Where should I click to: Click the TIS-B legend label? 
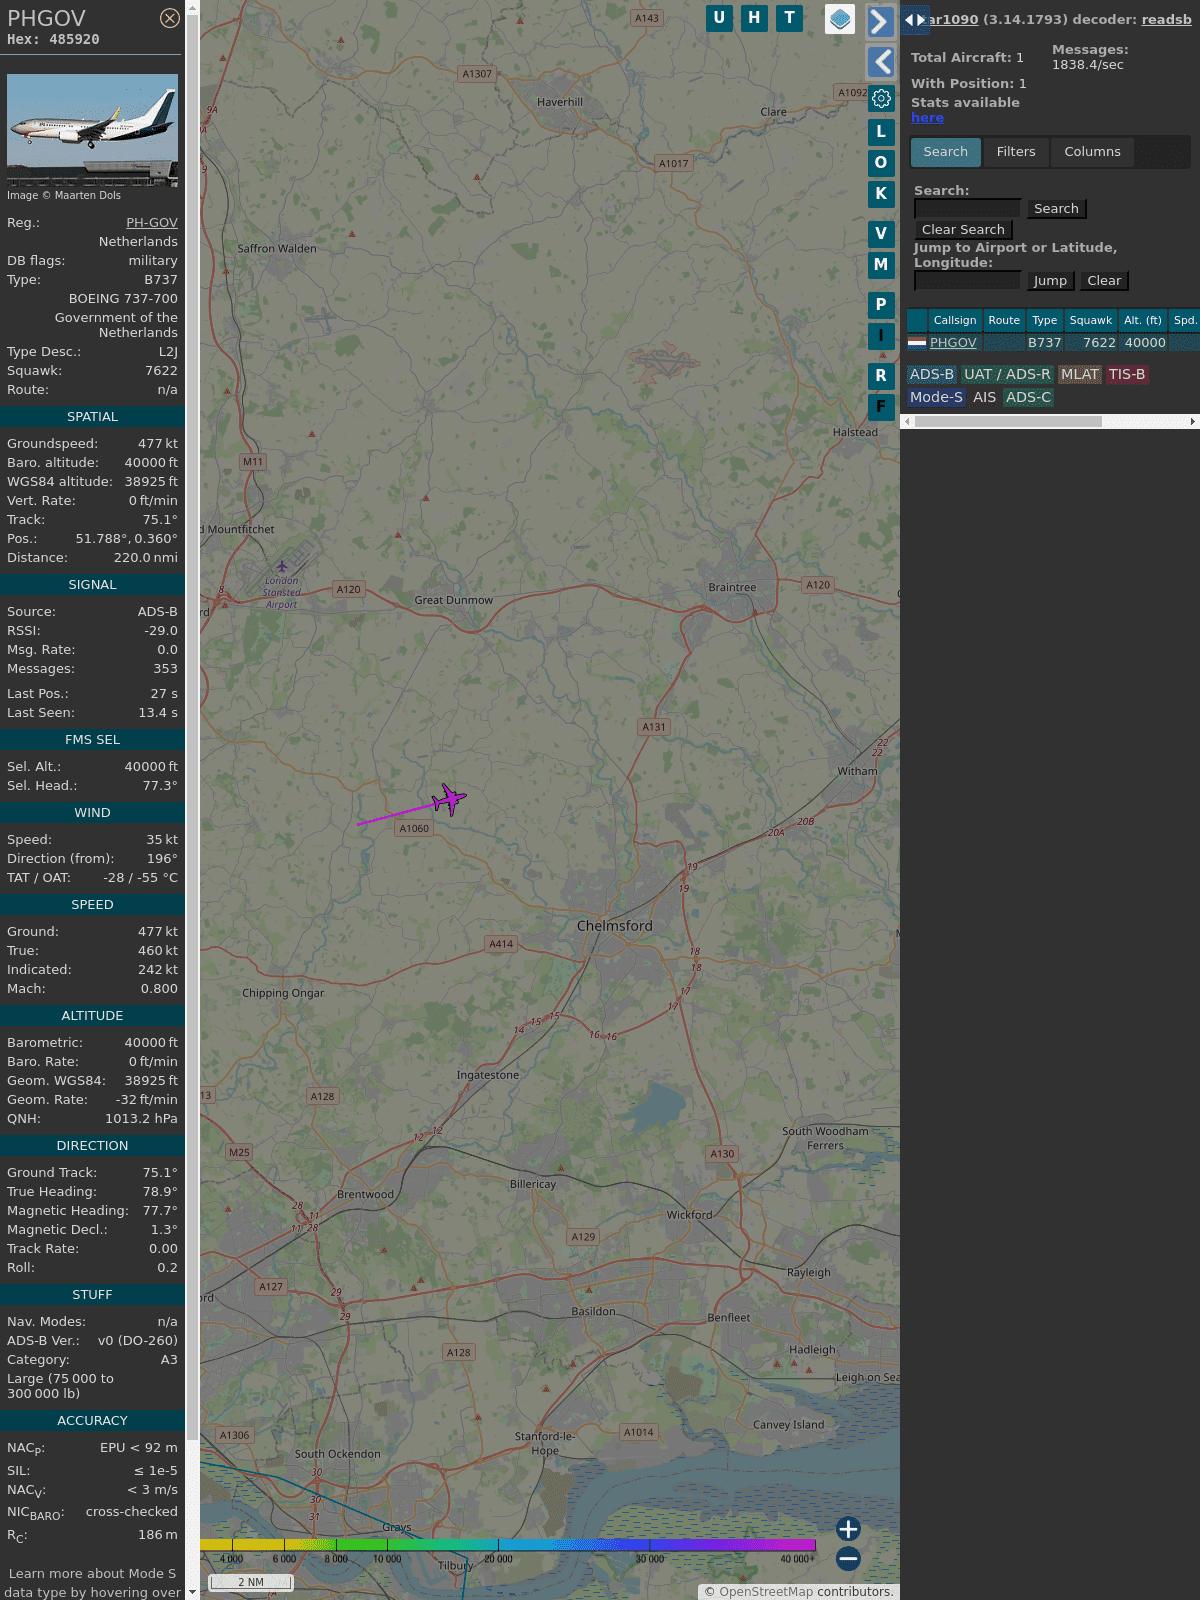pyautogui.click(x=1126, y=375)
